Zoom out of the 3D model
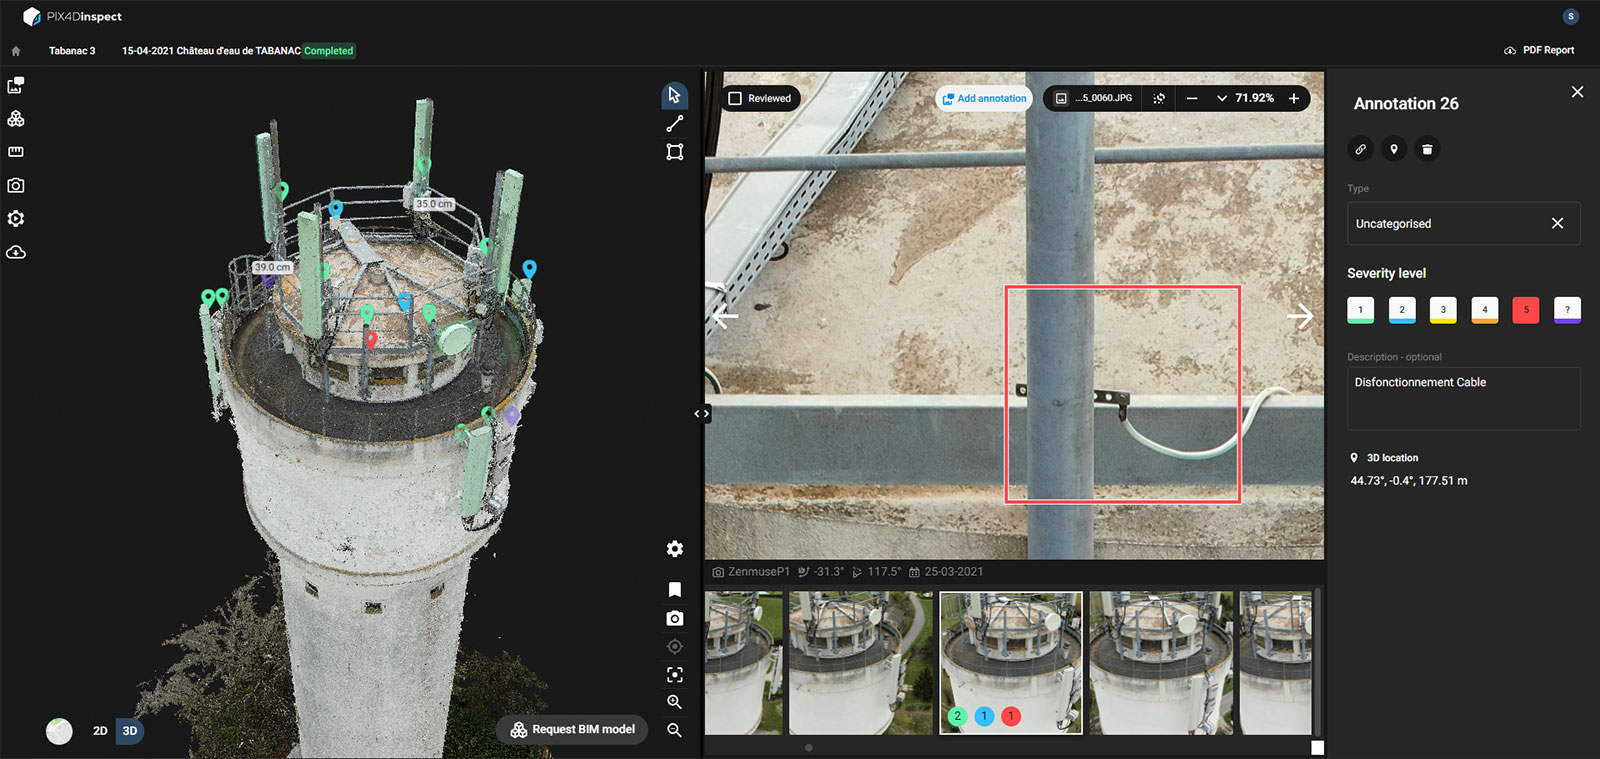 coord(675,731)
